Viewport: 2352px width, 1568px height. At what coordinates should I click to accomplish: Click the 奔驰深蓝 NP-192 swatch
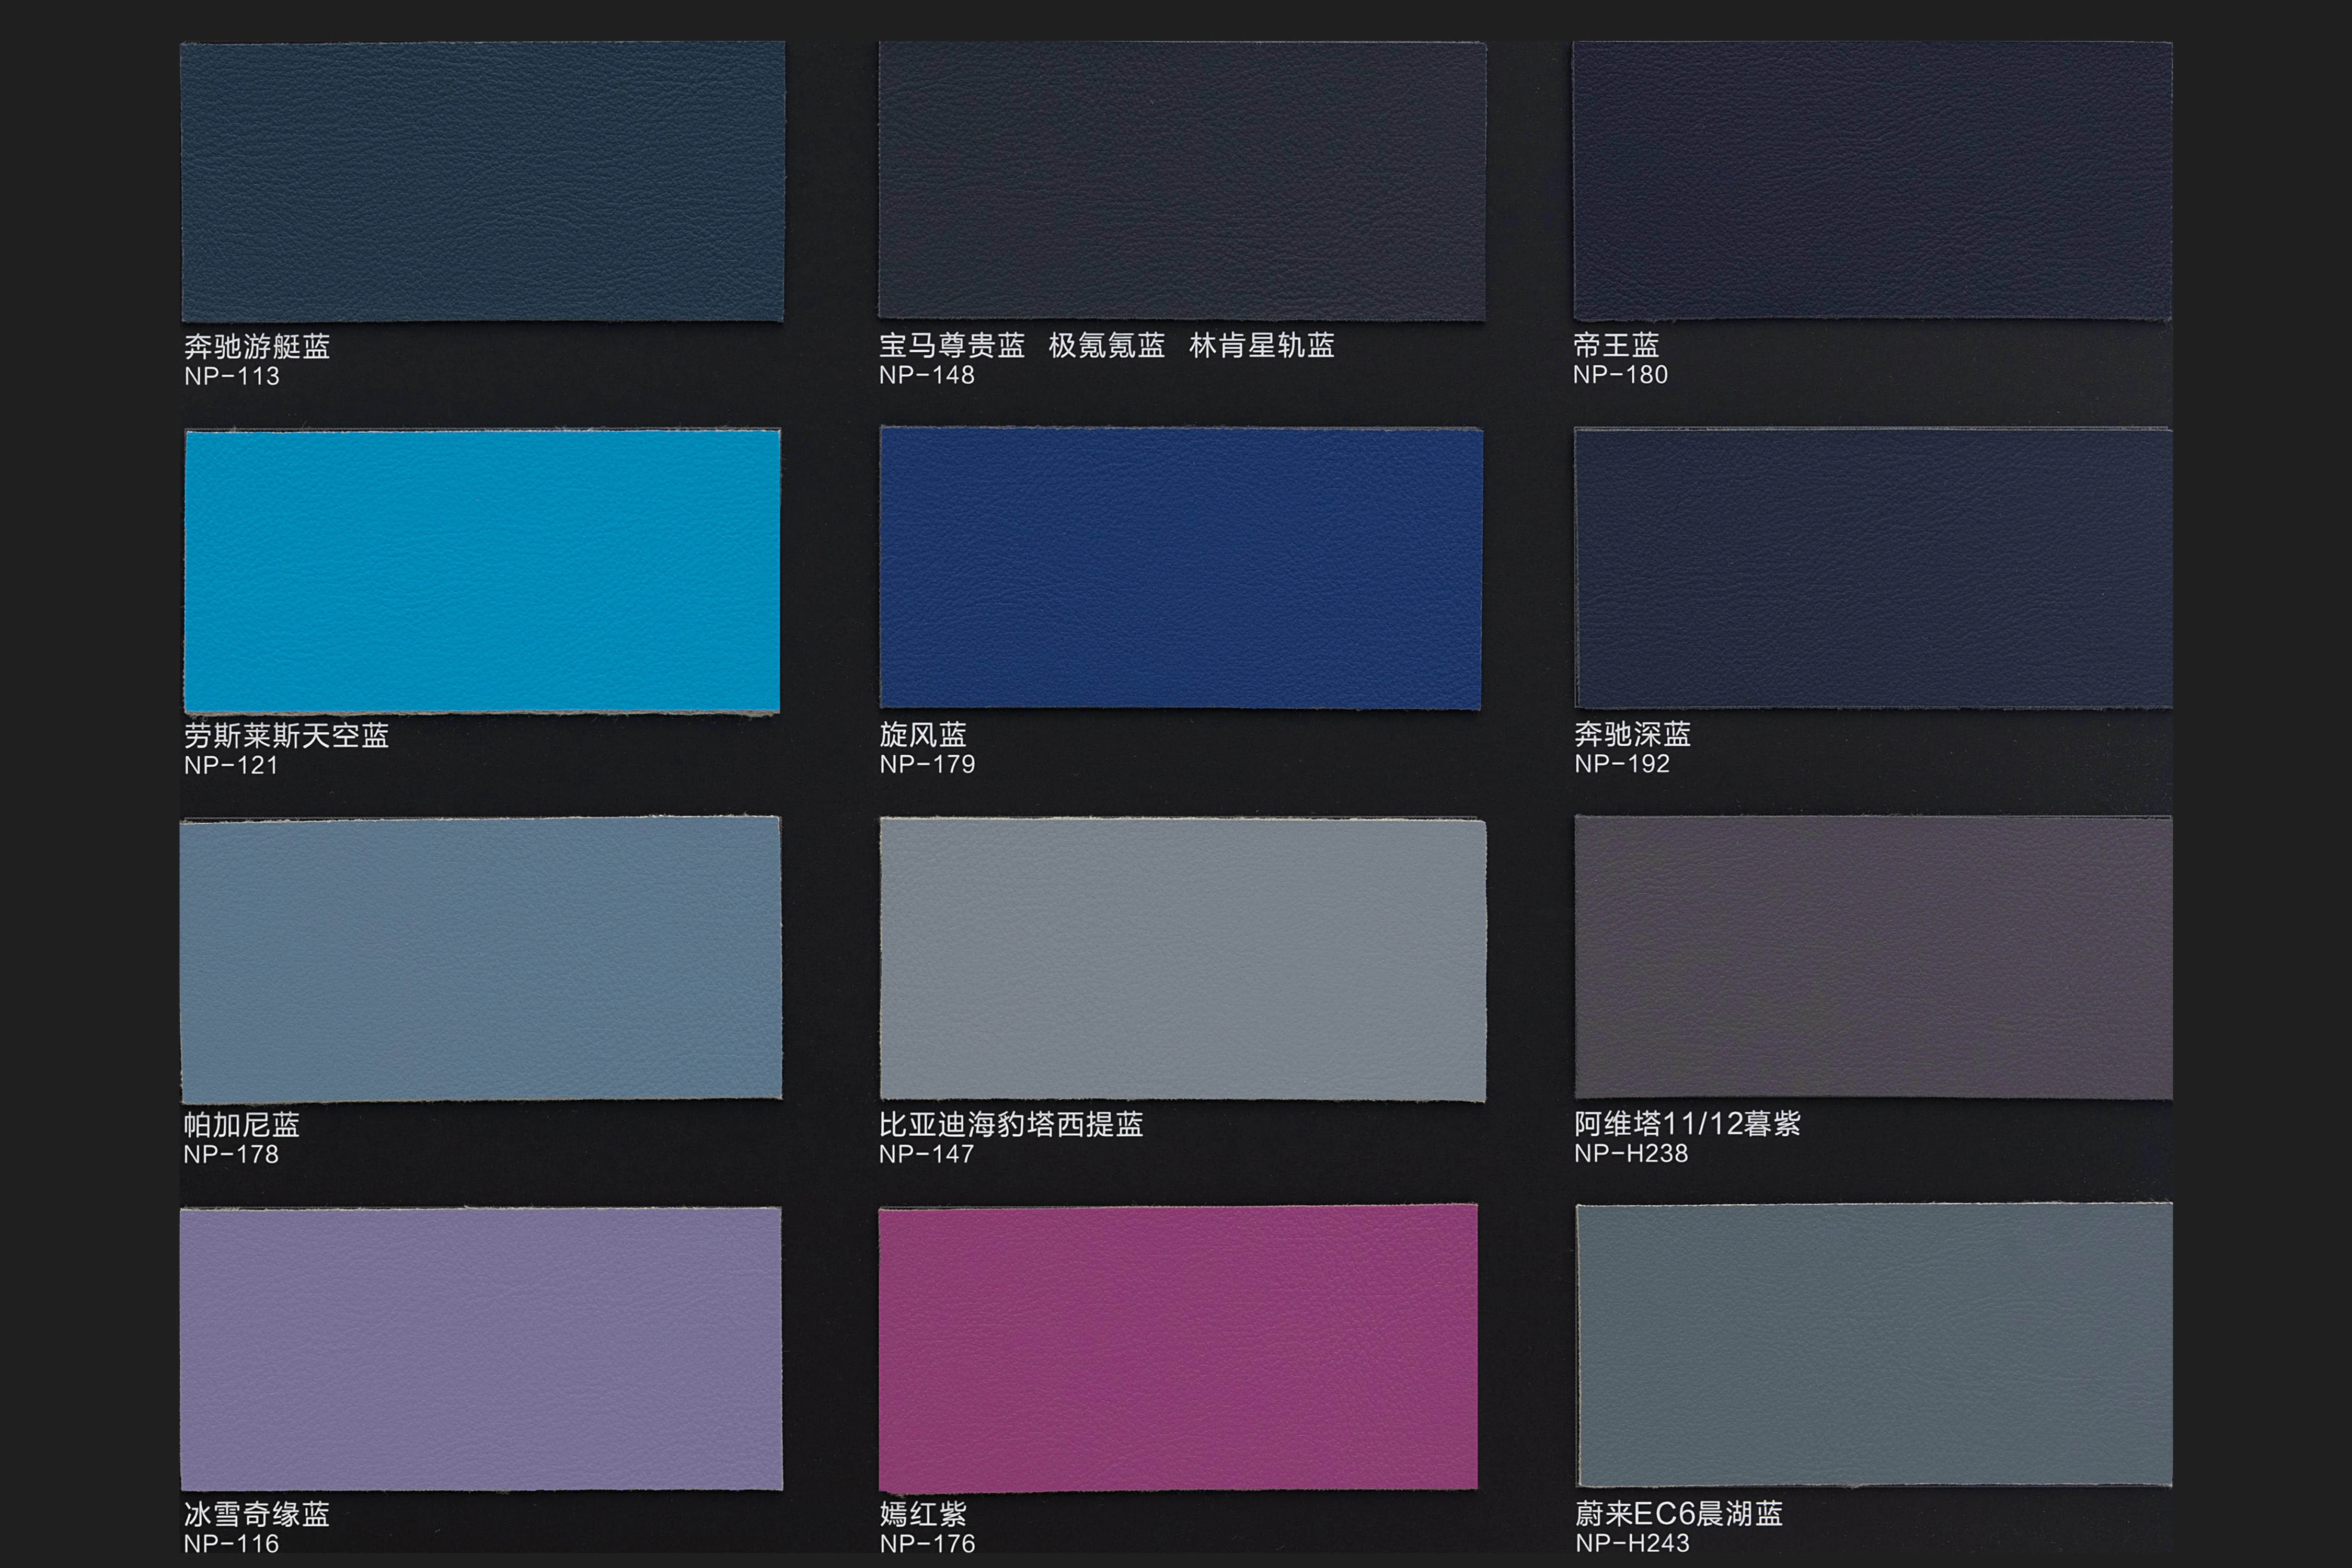1873,568
